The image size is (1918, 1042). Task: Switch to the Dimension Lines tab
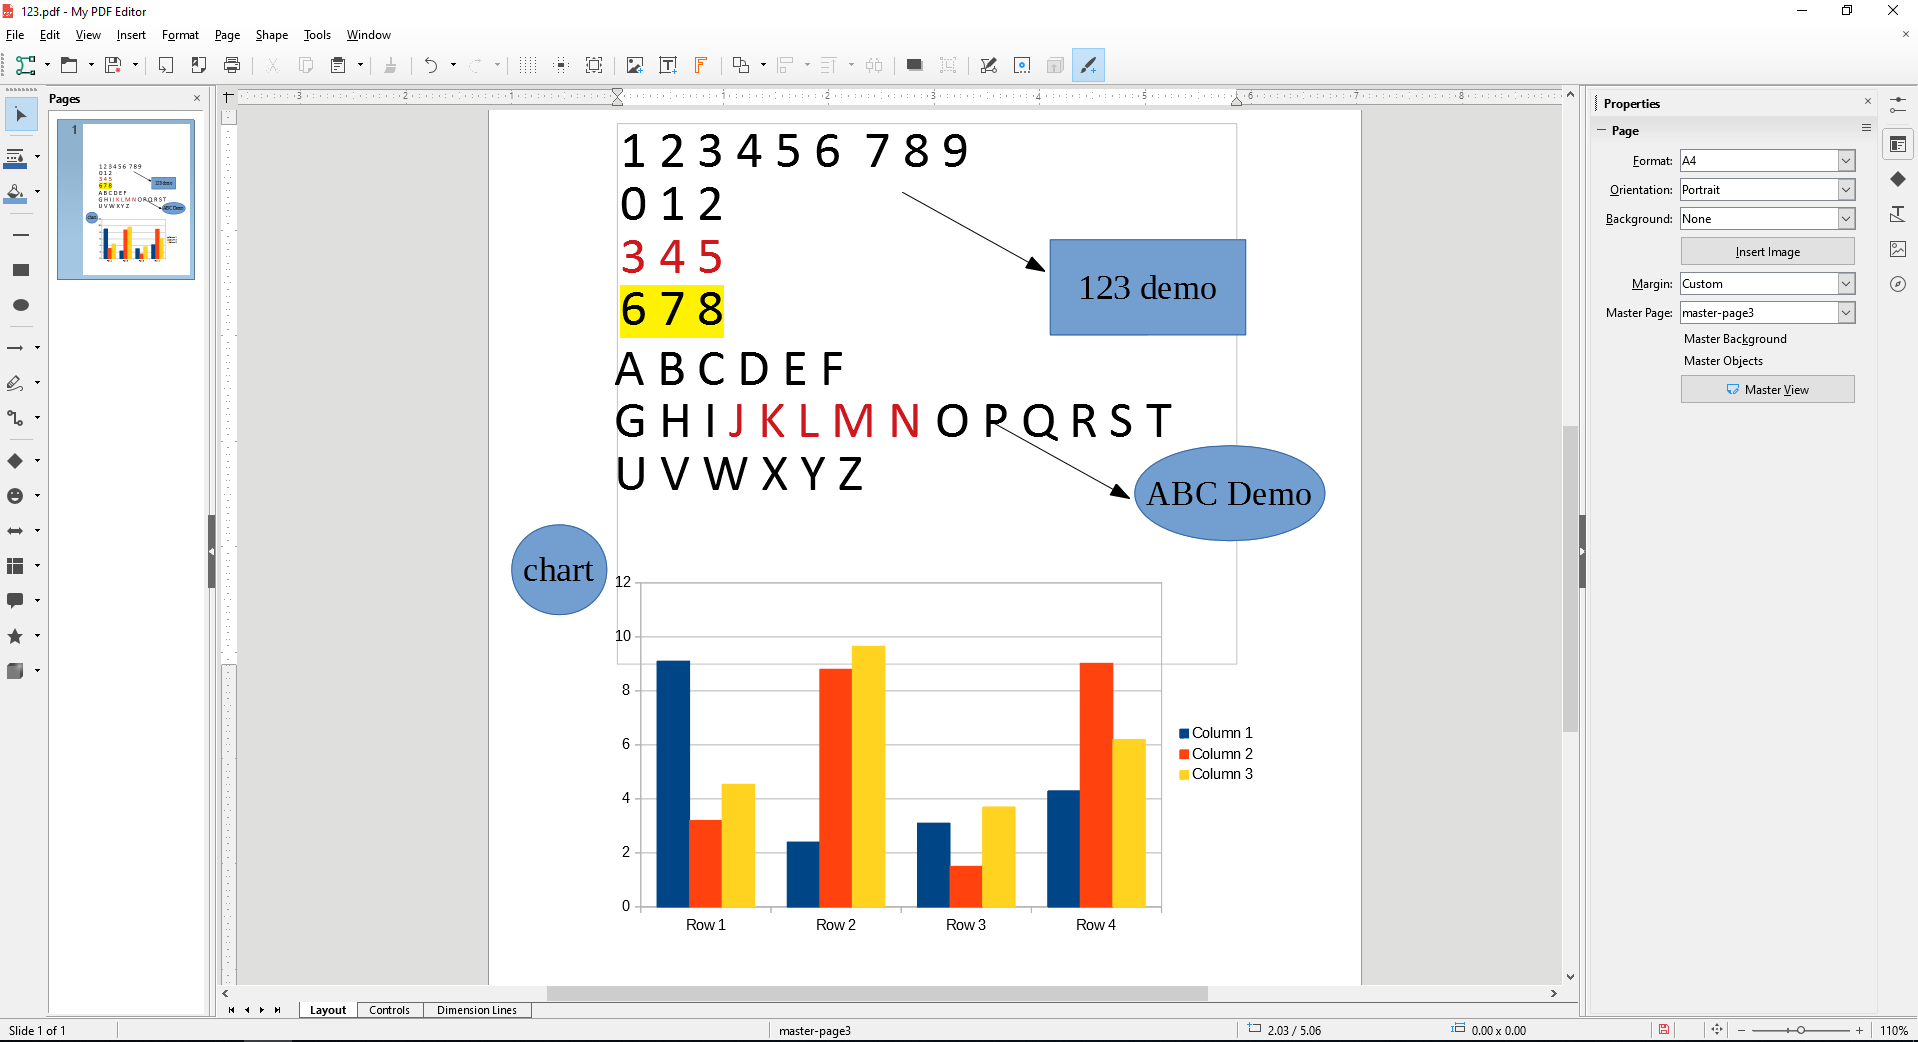[x=477, y=1010]
